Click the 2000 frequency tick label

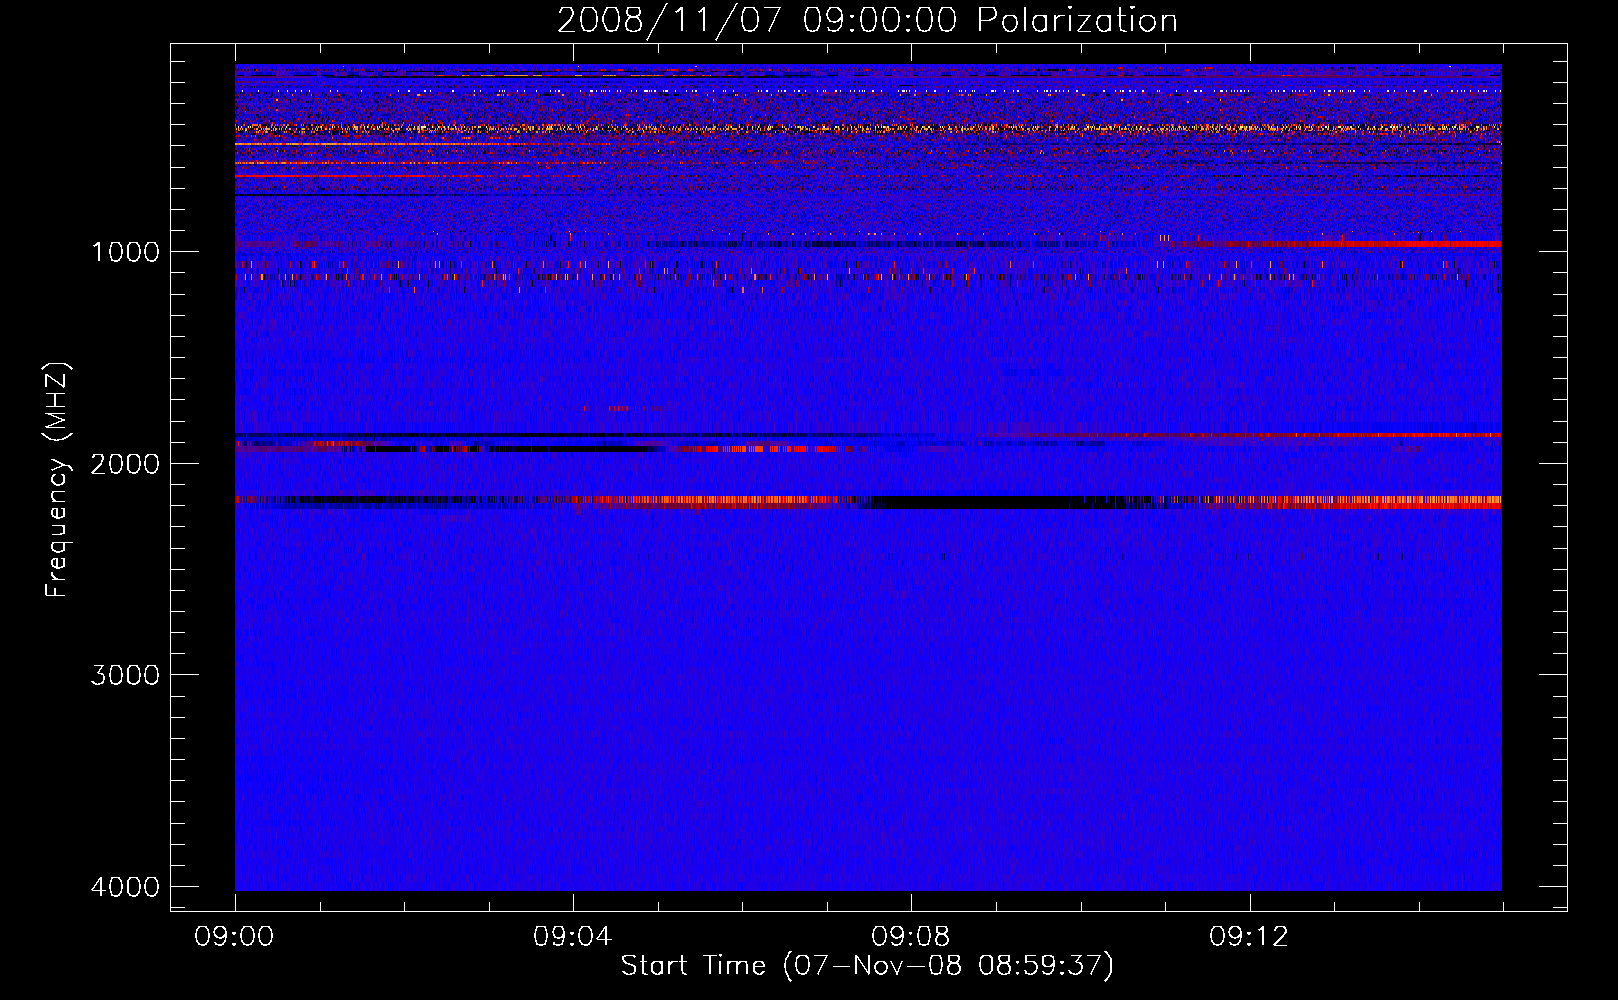tap(125, 463)
